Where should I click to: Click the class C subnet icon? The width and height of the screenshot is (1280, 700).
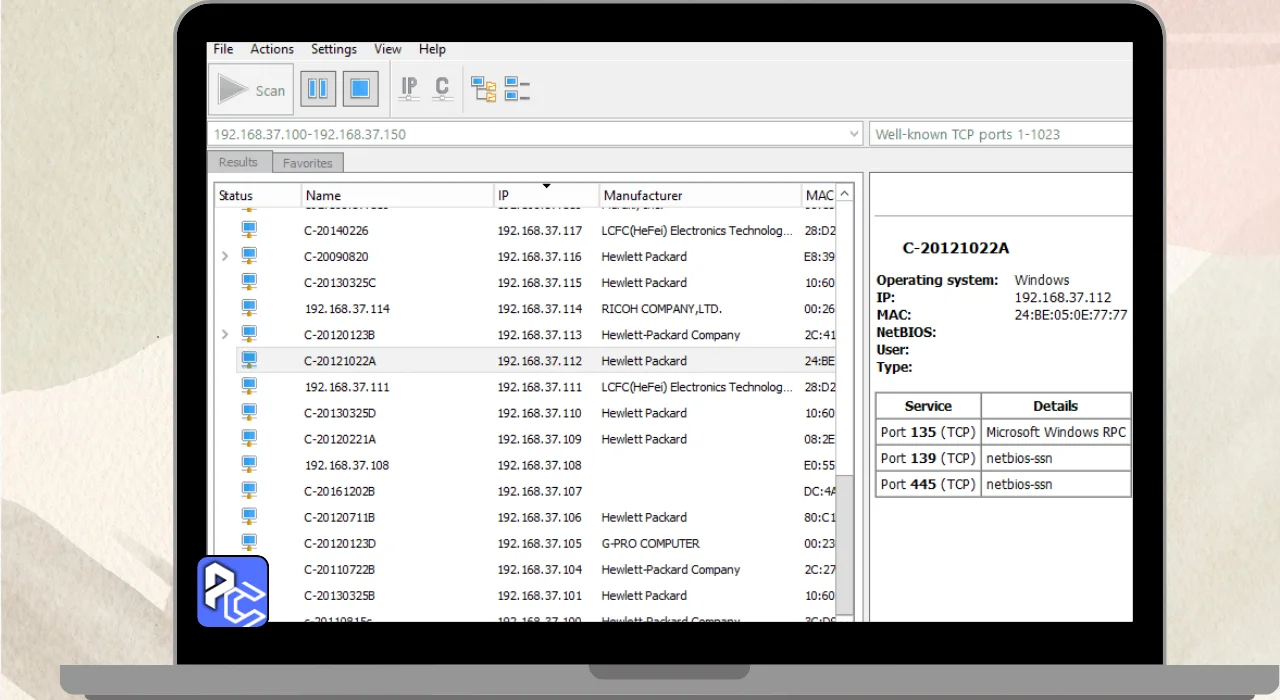(442, 89)
